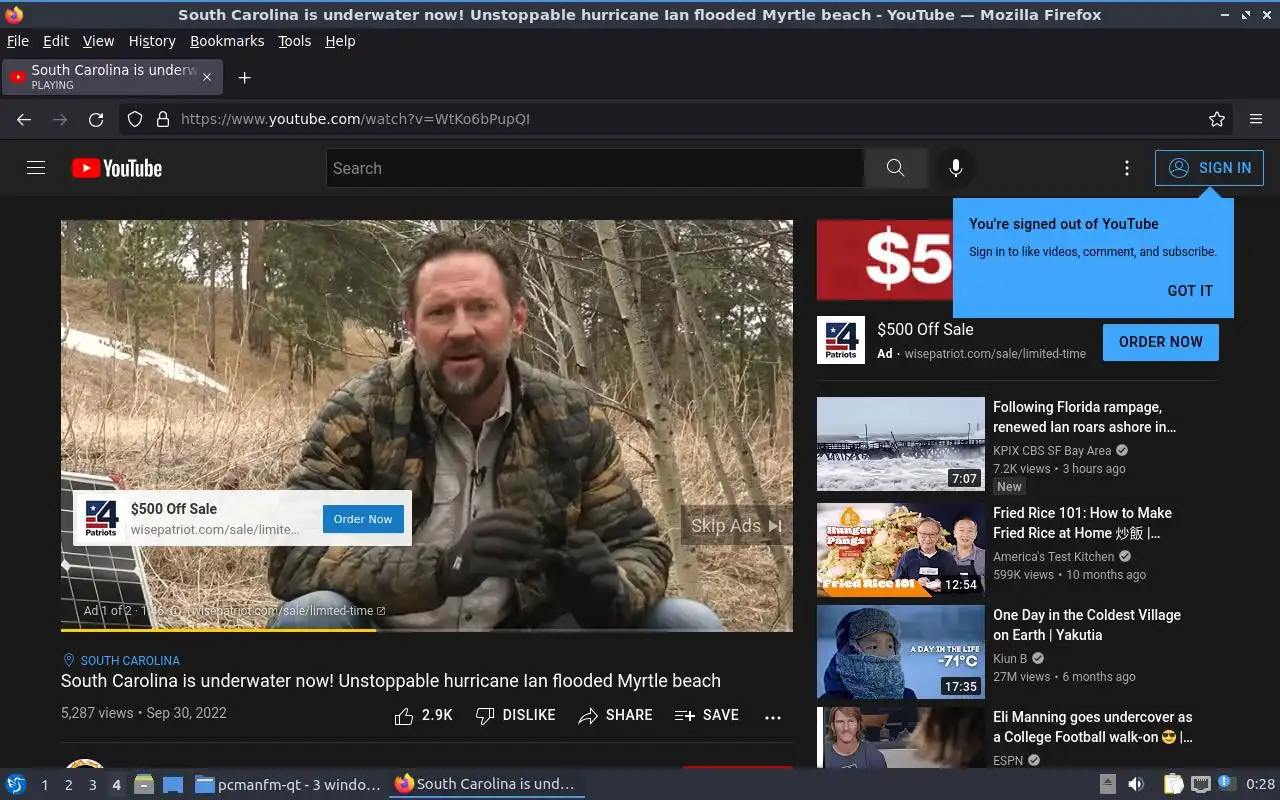Screen dimensions: 1280x800
Task: Open the Edit menu
Action: (56, 41)
